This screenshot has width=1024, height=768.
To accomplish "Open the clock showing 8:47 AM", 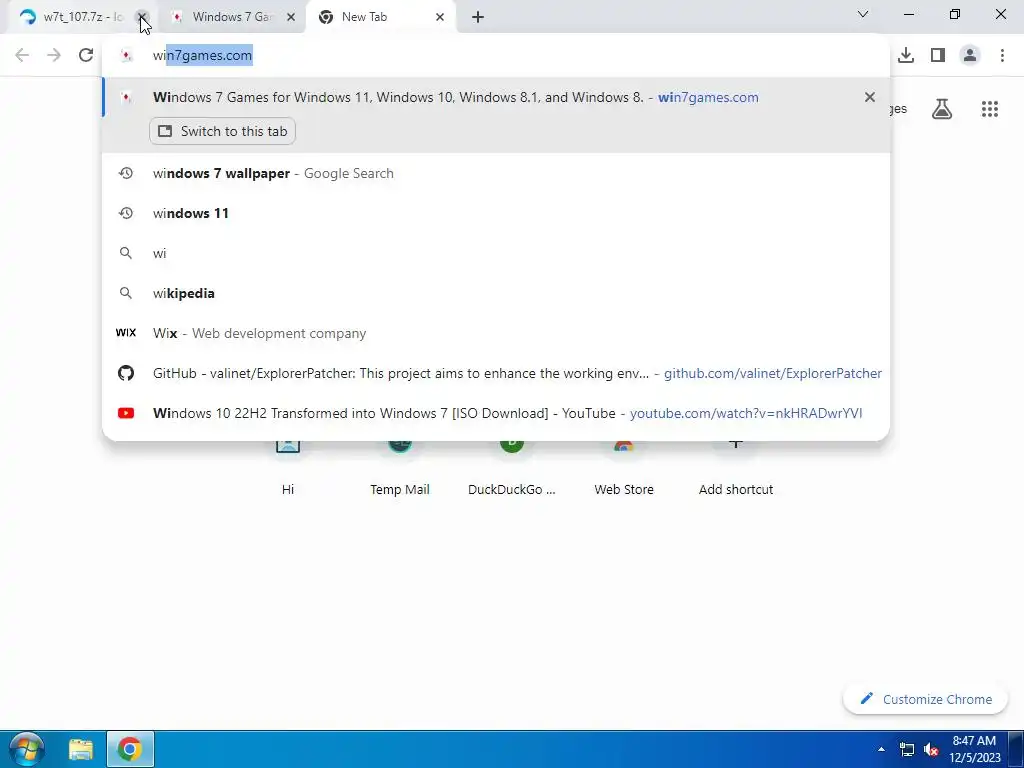I will point(974,749).
